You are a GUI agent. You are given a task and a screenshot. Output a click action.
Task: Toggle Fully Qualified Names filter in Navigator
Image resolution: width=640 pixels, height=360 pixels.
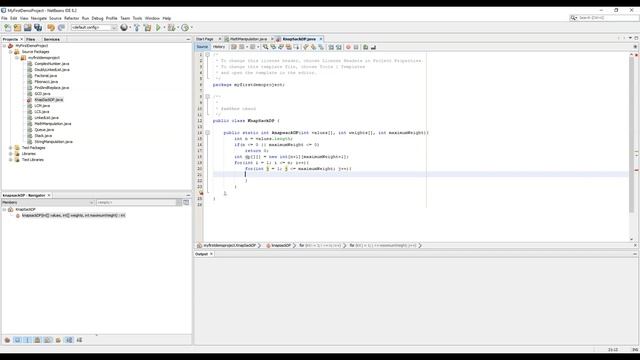(x=58, y=340)
